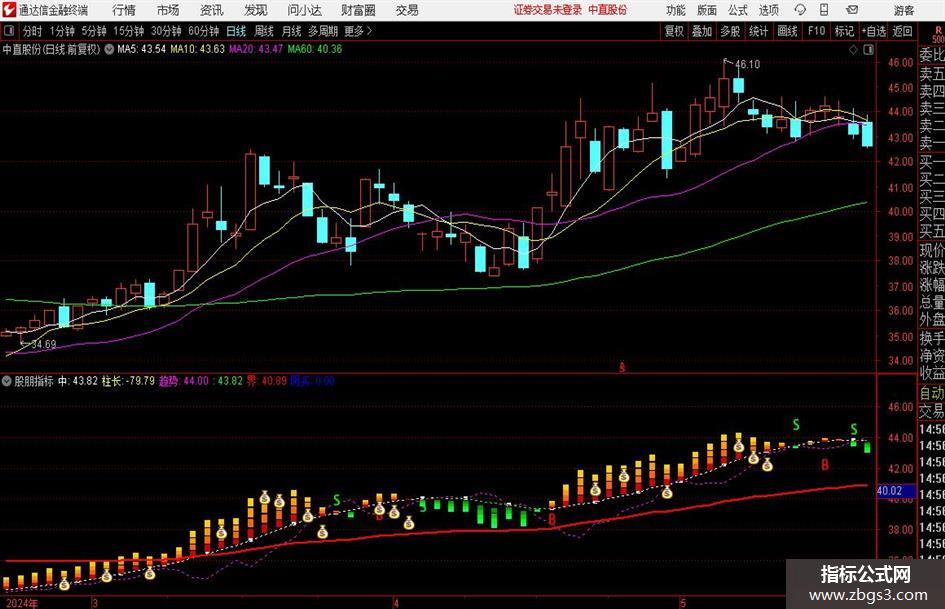The height and width of the screenshot is (609, 945).
Task: Select the 周线 weekly period tab
Action: coord(264,31)
